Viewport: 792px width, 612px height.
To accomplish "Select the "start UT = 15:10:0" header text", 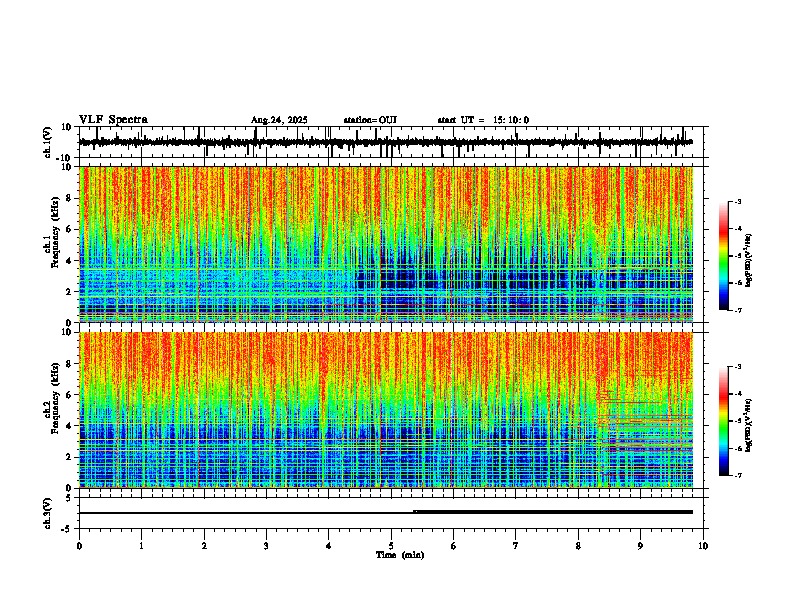I will tap(483, 120).
